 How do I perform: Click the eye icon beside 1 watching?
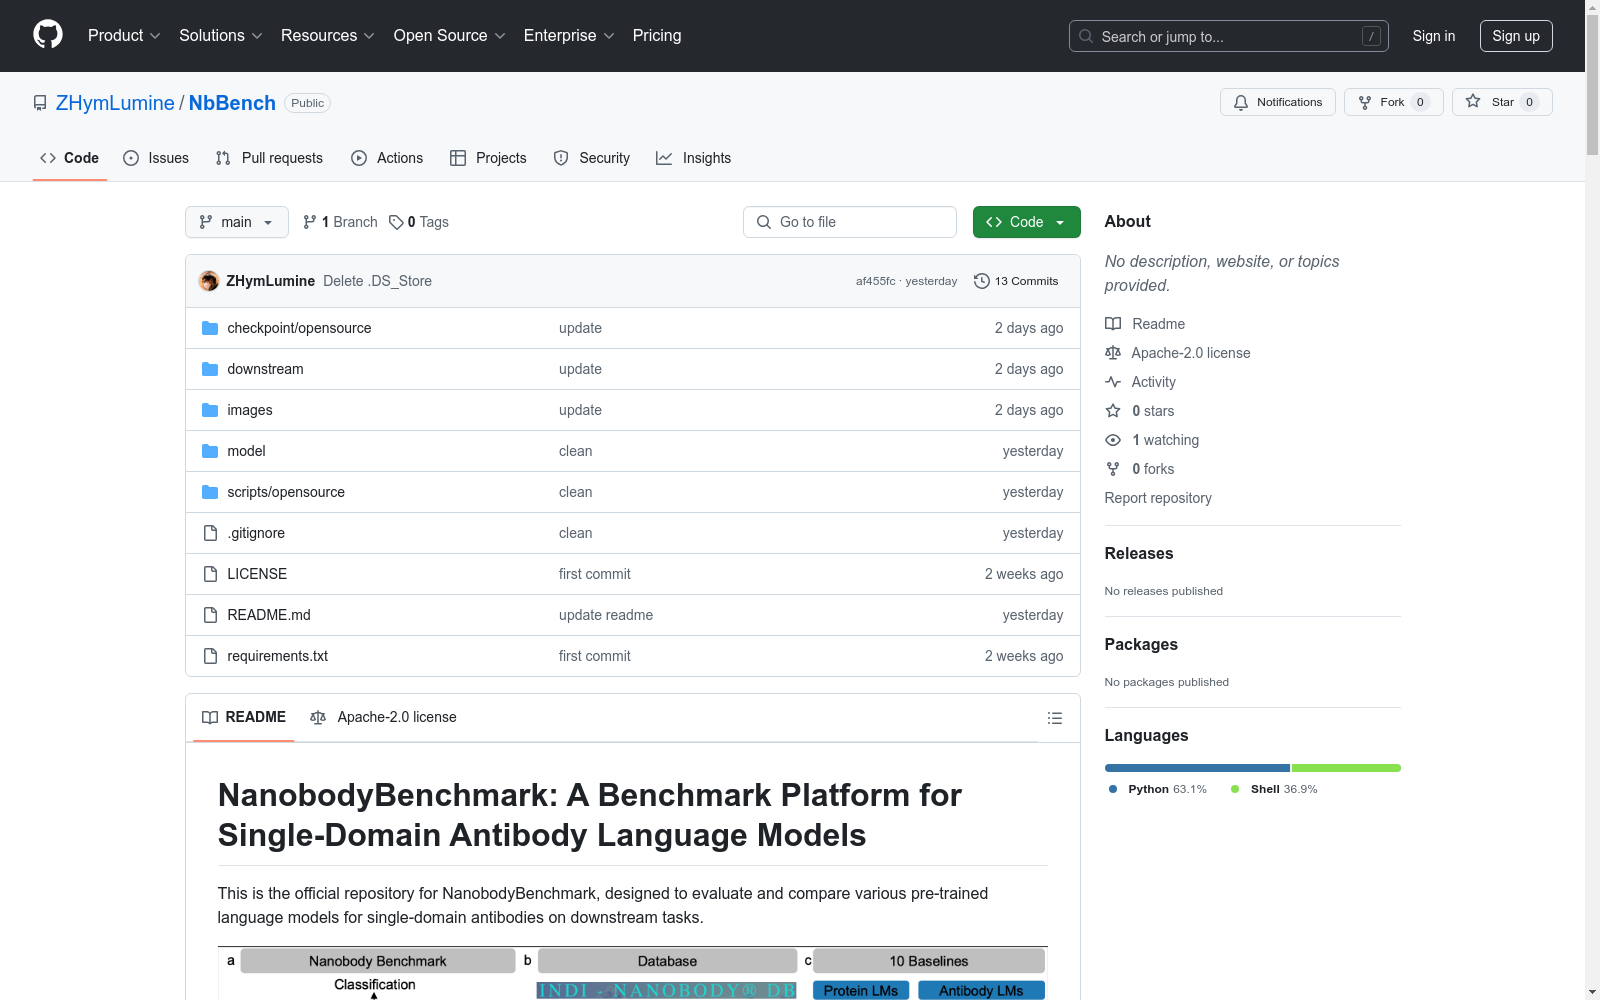[1113, 440]
